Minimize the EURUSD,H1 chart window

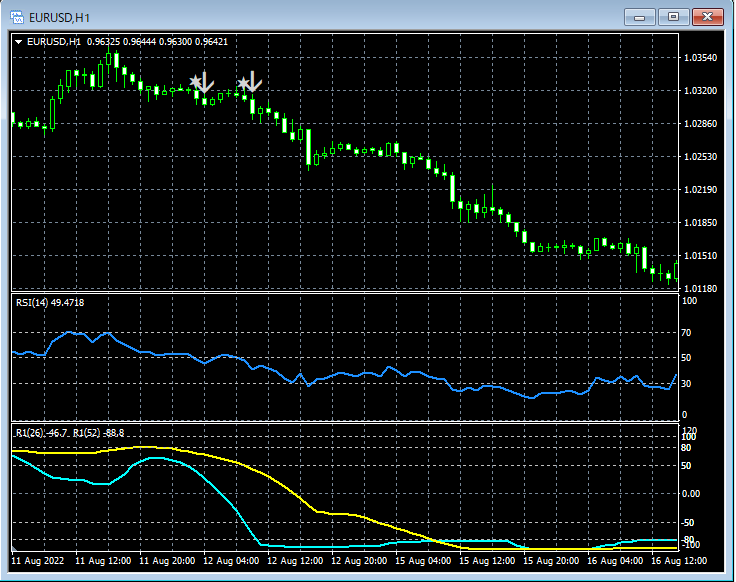tap(640, 16)
